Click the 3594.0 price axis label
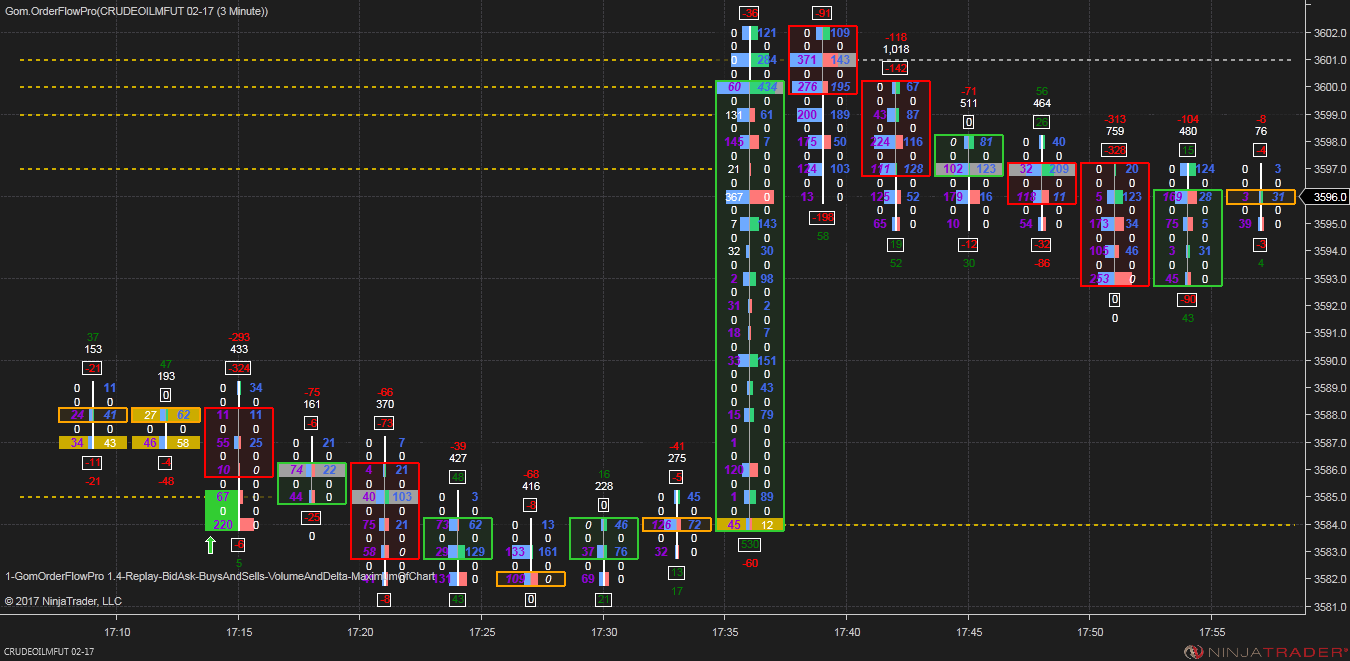This screenshot has height=661, width=1350. 1330,251
